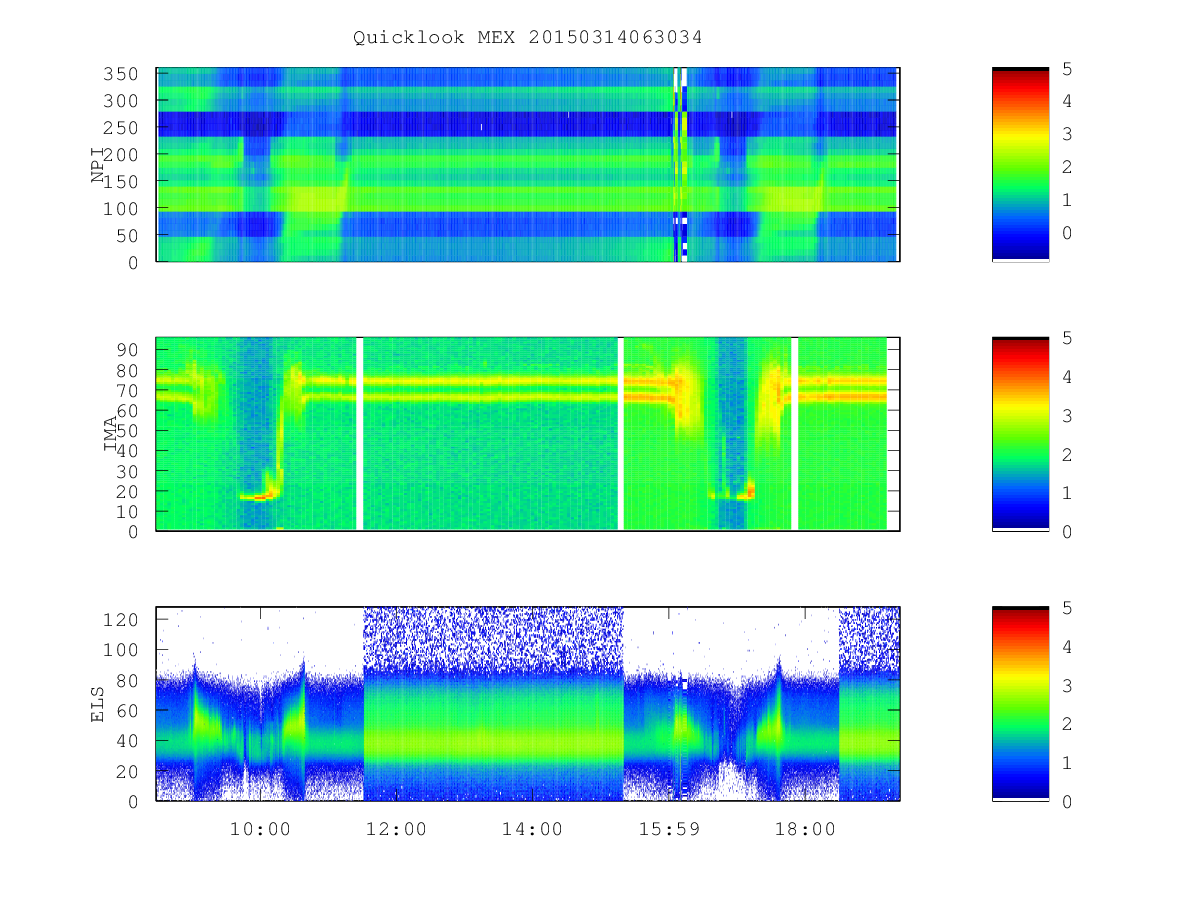This screenshot has width=1200, height=900.
Task: Click the 14:00 time tick label
Action: click(533, 829)
